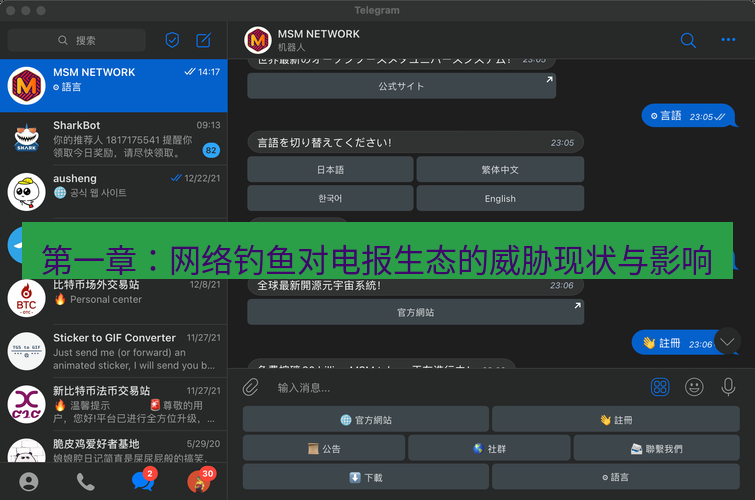Click the ausheng cartoon avatar
Viewport: 755px width, 500px height.
tap(26, 192)
